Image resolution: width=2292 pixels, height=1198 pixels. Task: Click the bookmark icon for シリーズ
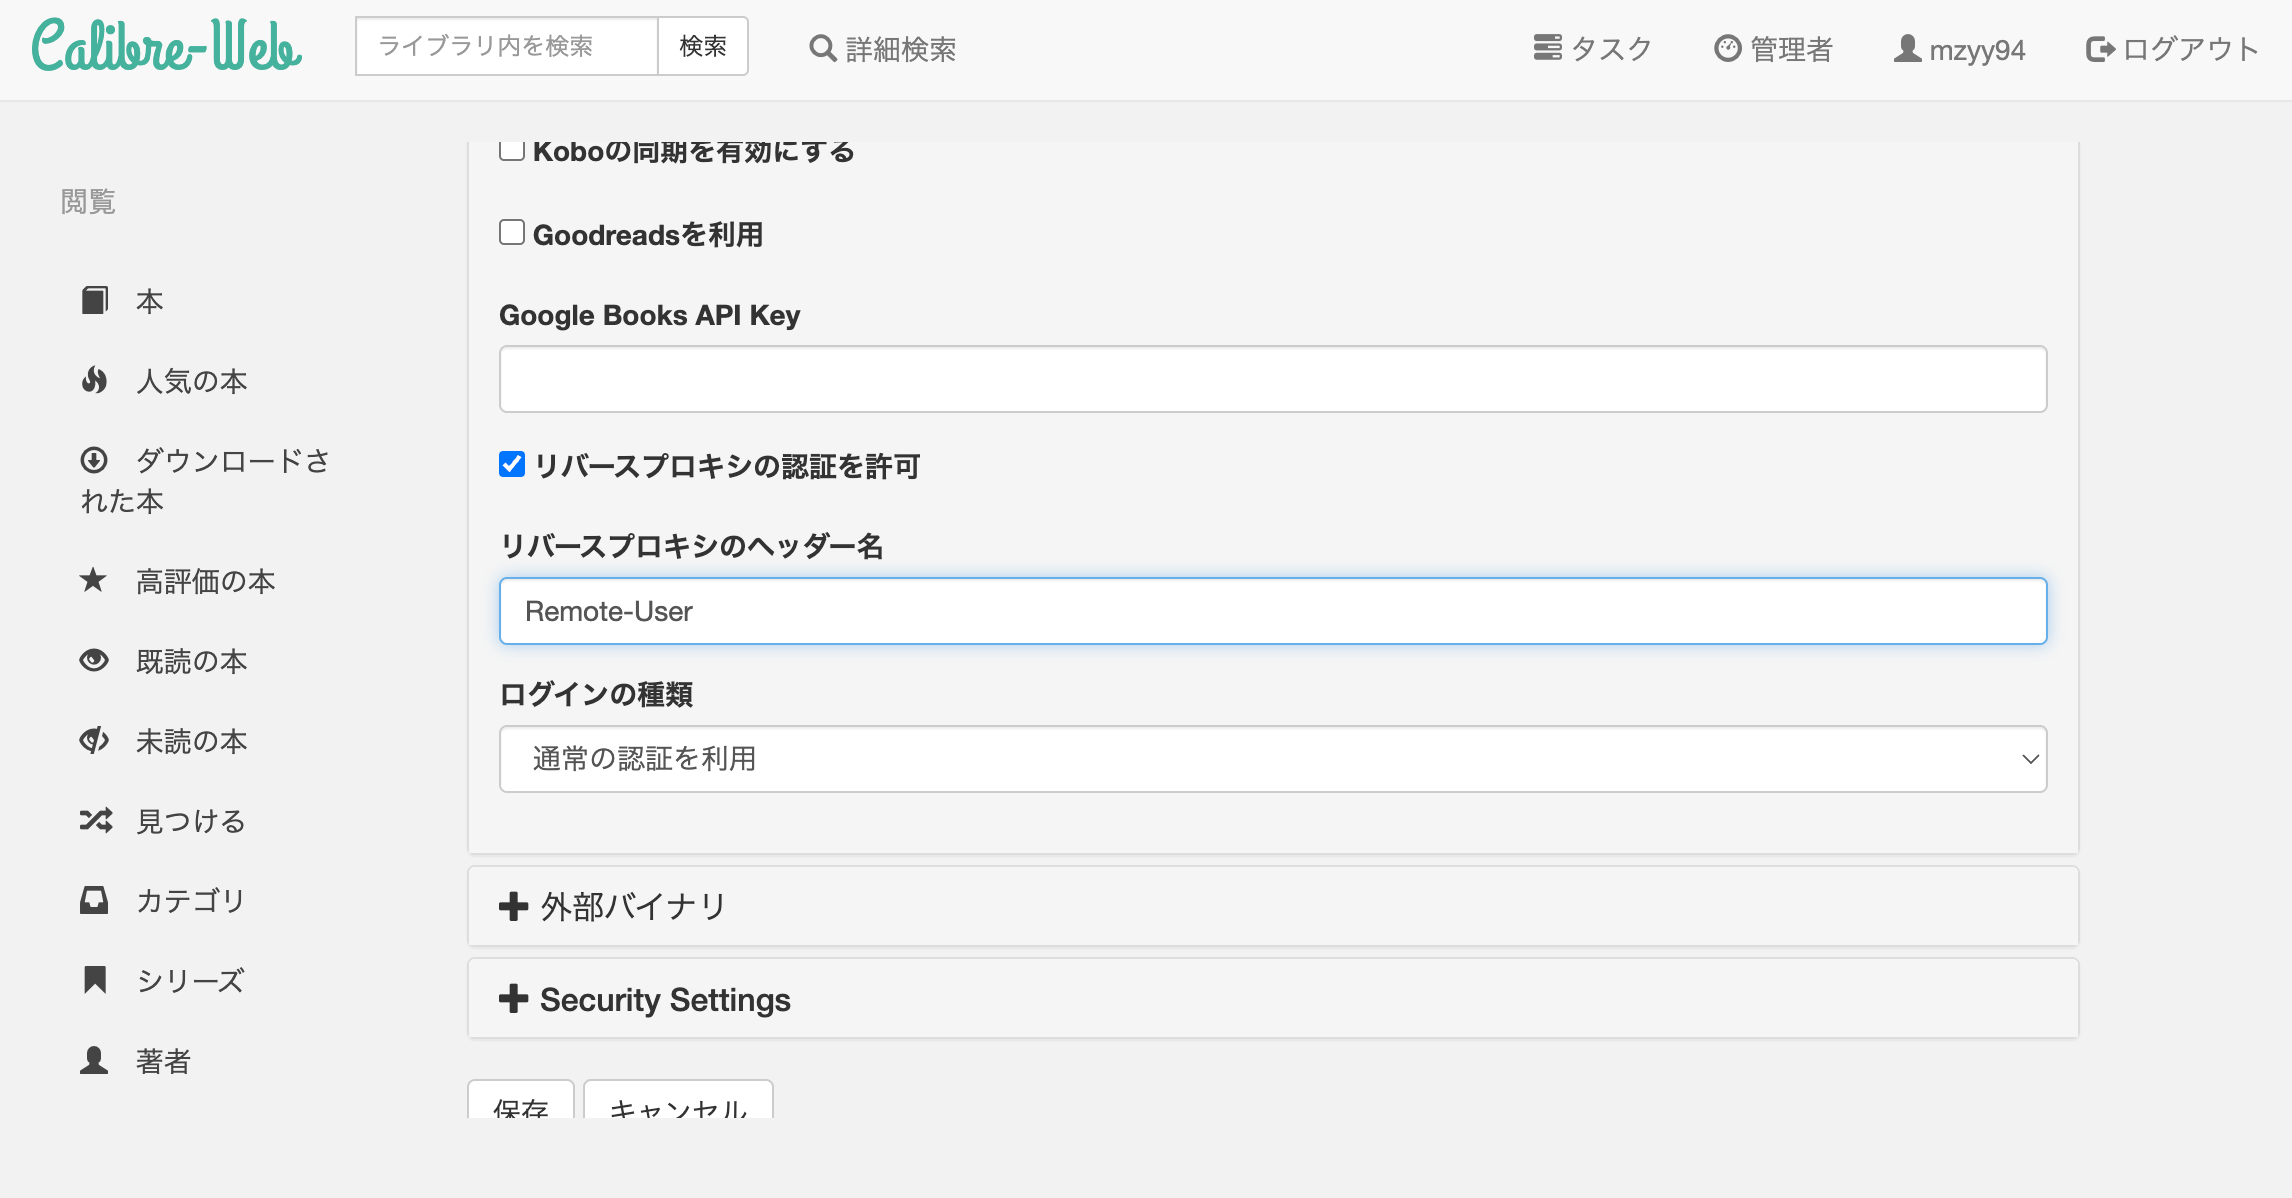(x=95, y=980)
